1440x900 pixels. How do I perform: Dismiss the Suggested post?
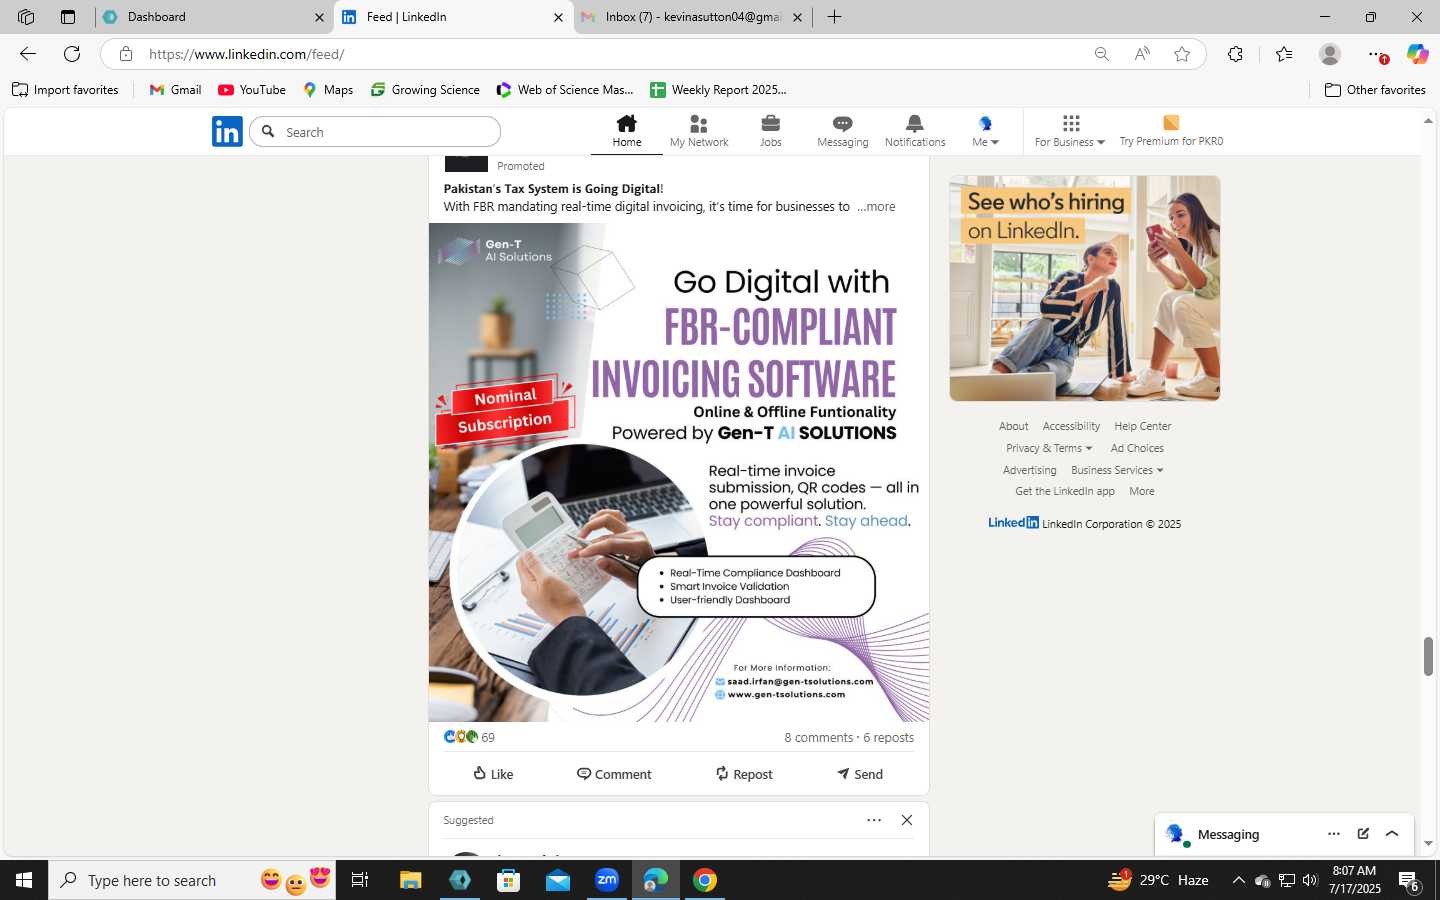coord(907,820)
